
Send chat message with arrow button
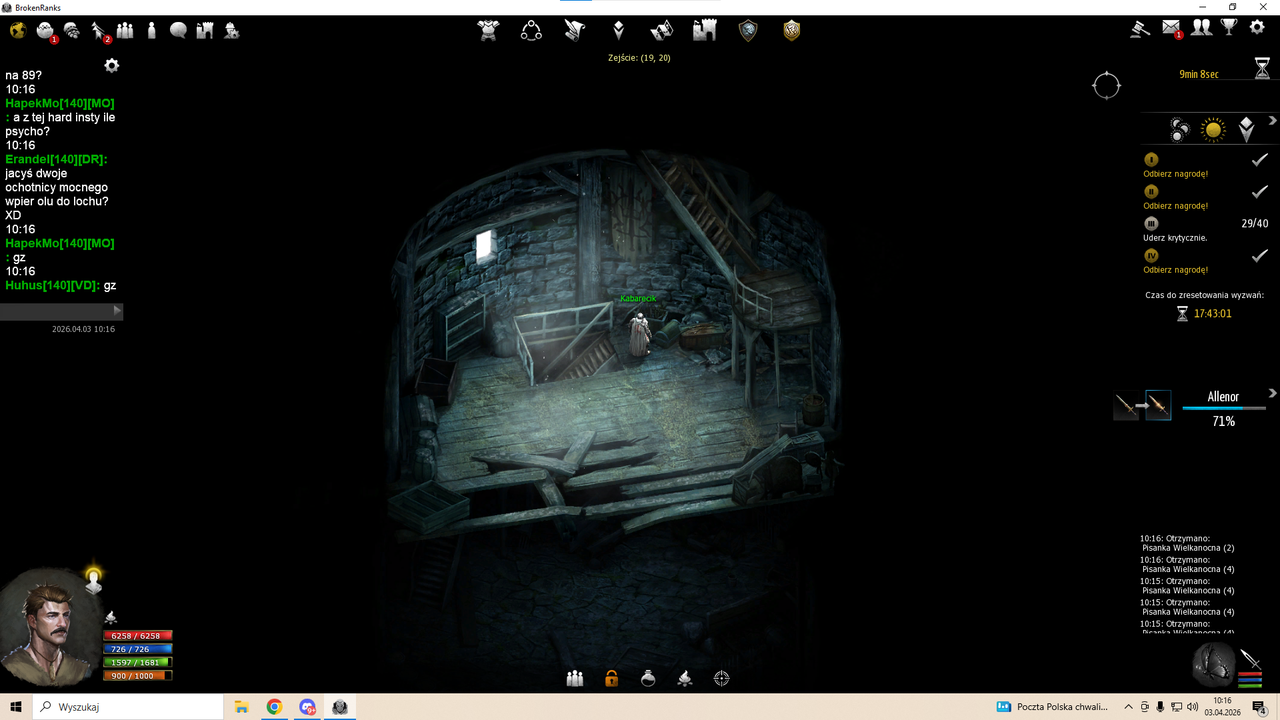118,312
